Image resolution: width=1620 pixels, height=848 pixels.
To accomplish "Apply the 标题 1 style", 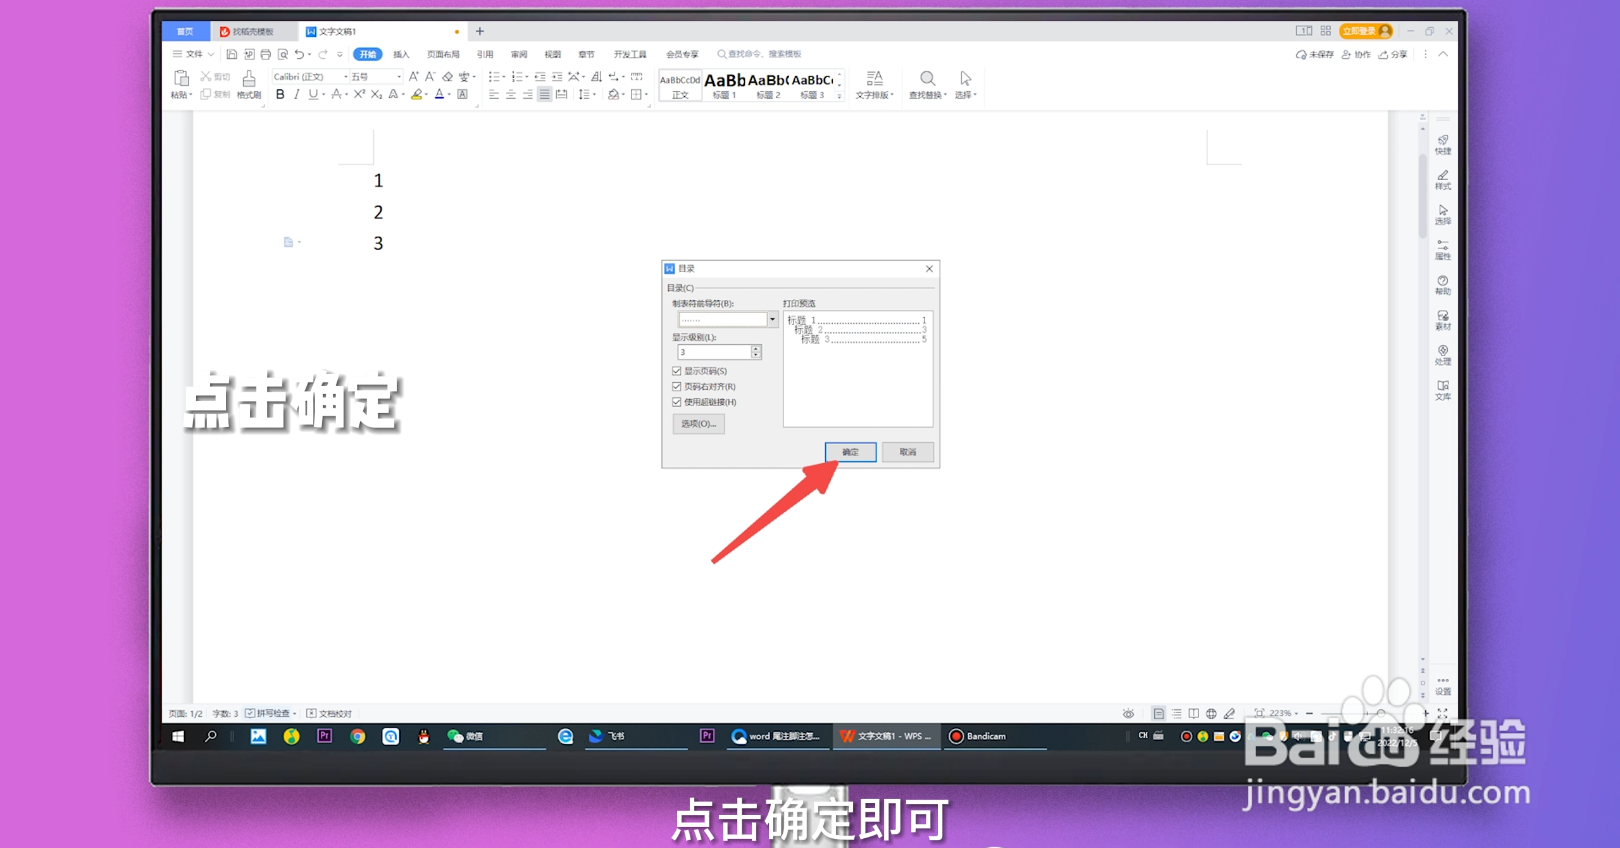I will point(724,86).
